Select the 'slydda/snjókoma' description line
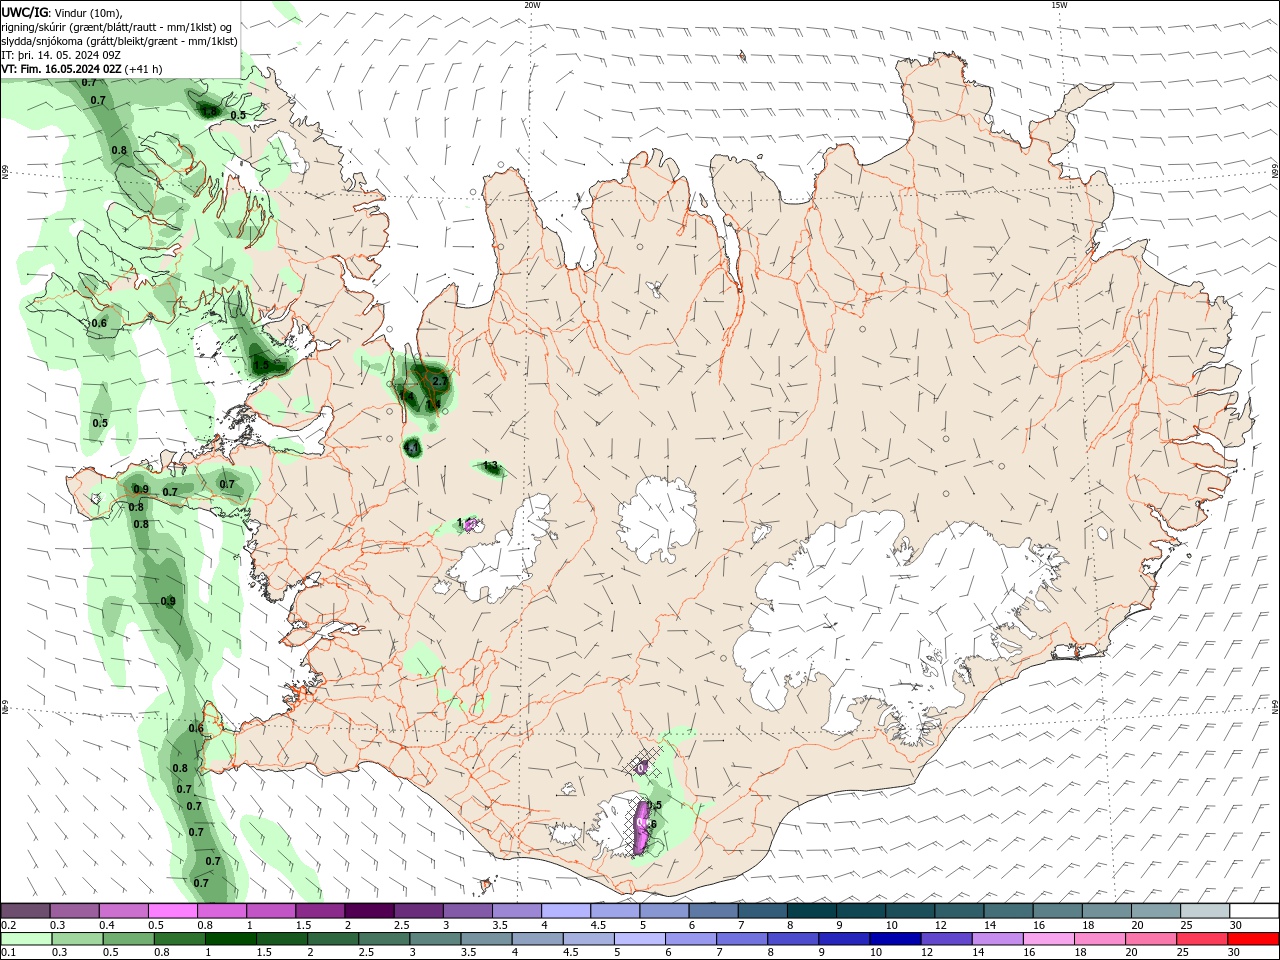1280x960 pixels. pos(119,41)
